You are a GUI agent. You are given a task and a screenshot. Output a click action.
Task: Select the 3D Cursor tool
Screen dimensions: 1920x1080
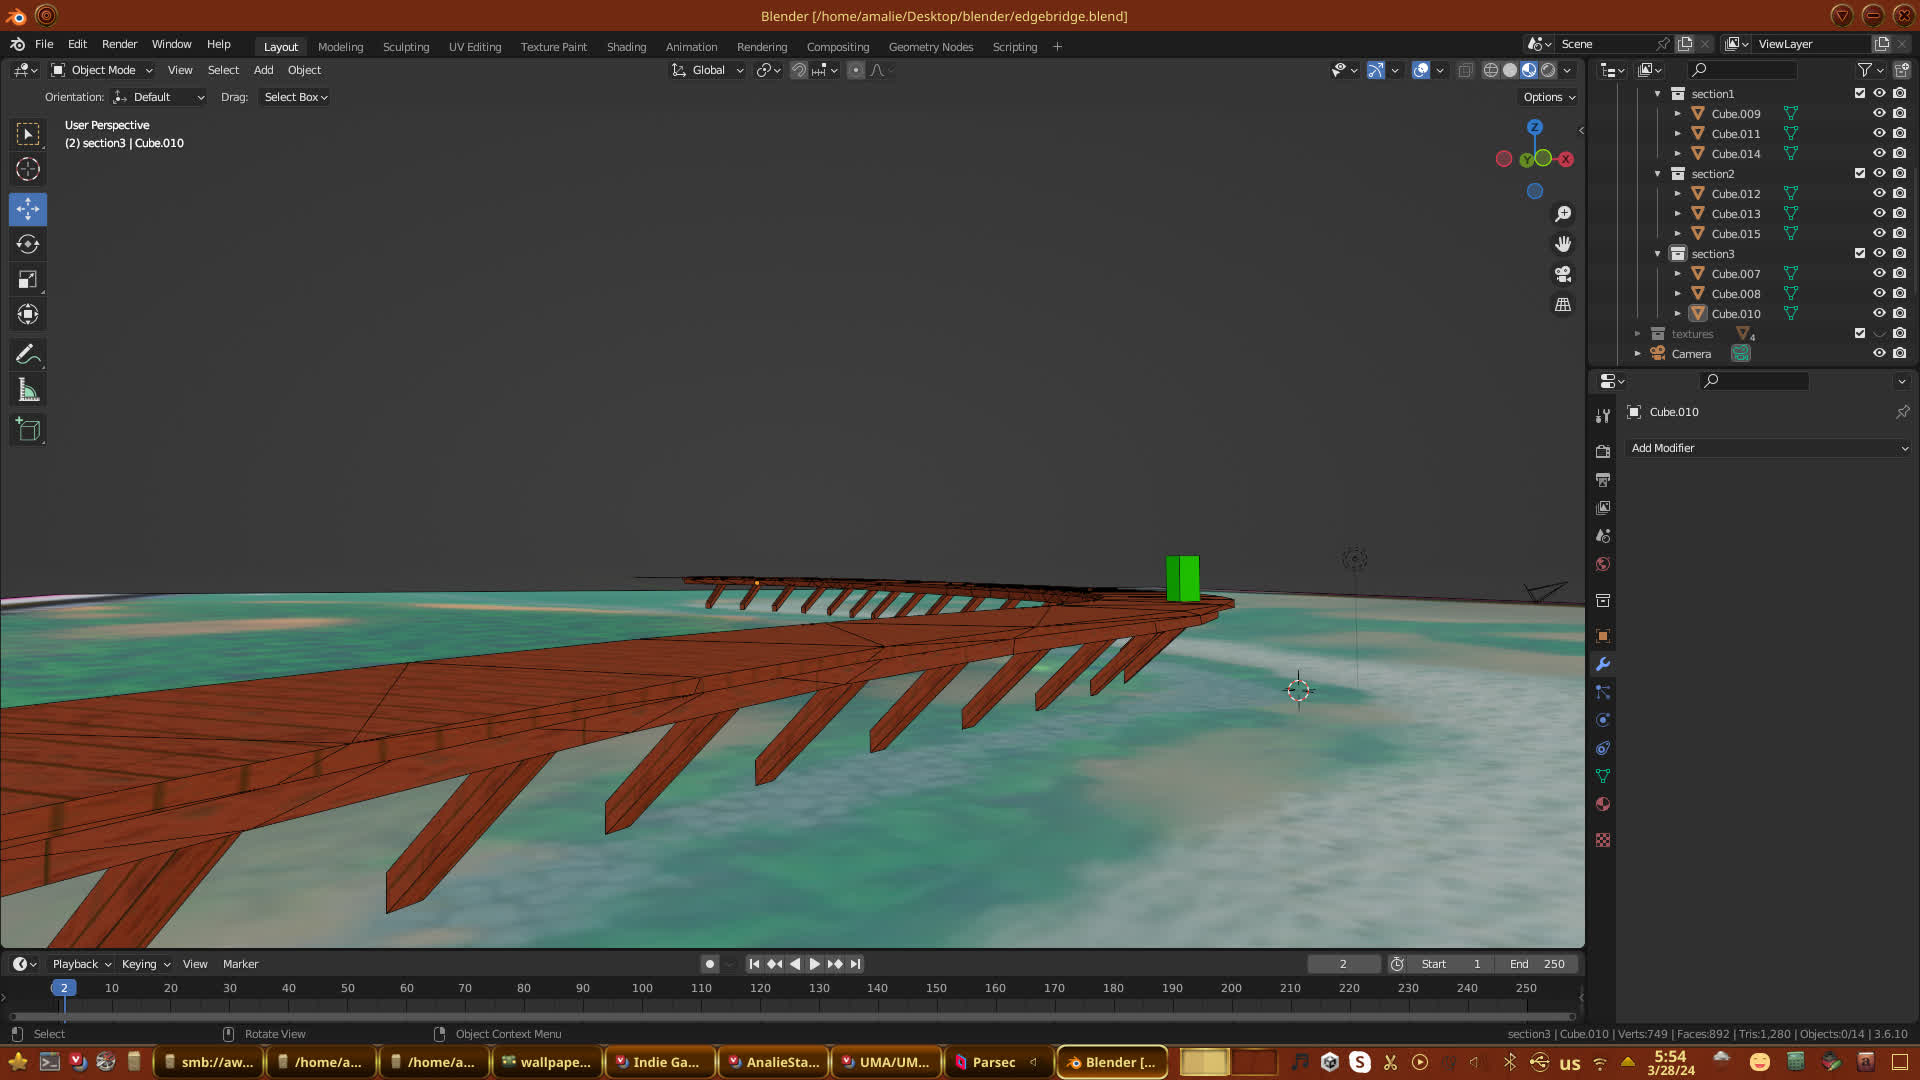(28, 169)
